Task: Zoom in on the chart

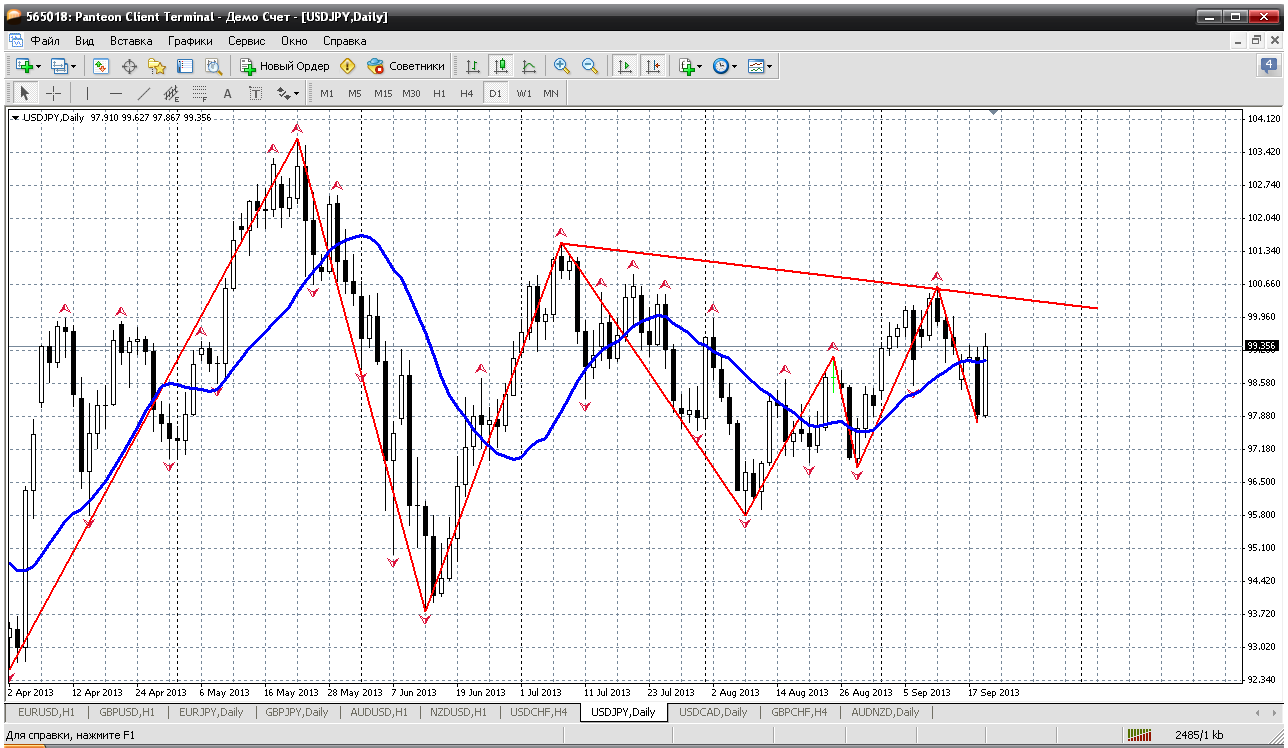Action: click(x=562, y=66)
